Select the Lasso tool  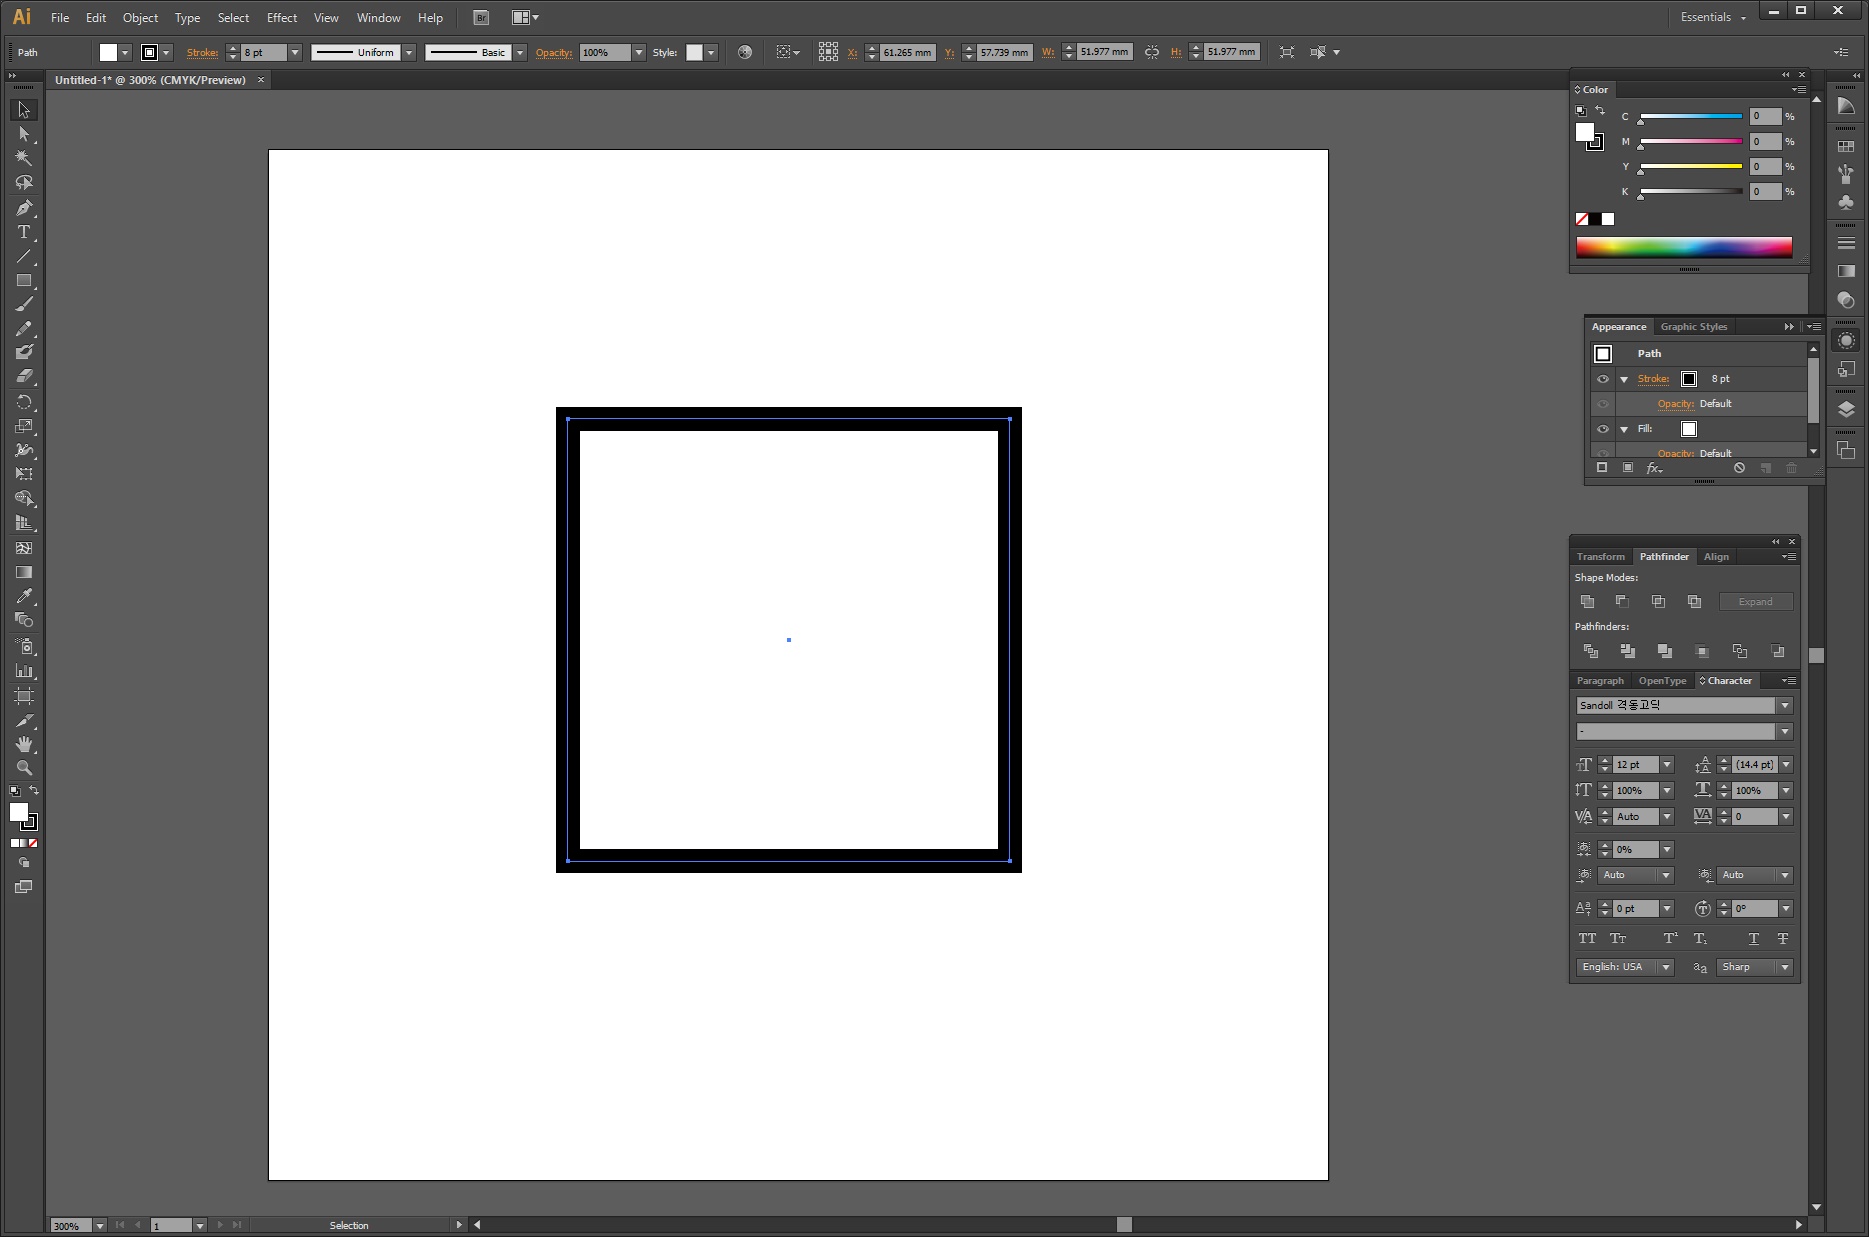(24, 183)
